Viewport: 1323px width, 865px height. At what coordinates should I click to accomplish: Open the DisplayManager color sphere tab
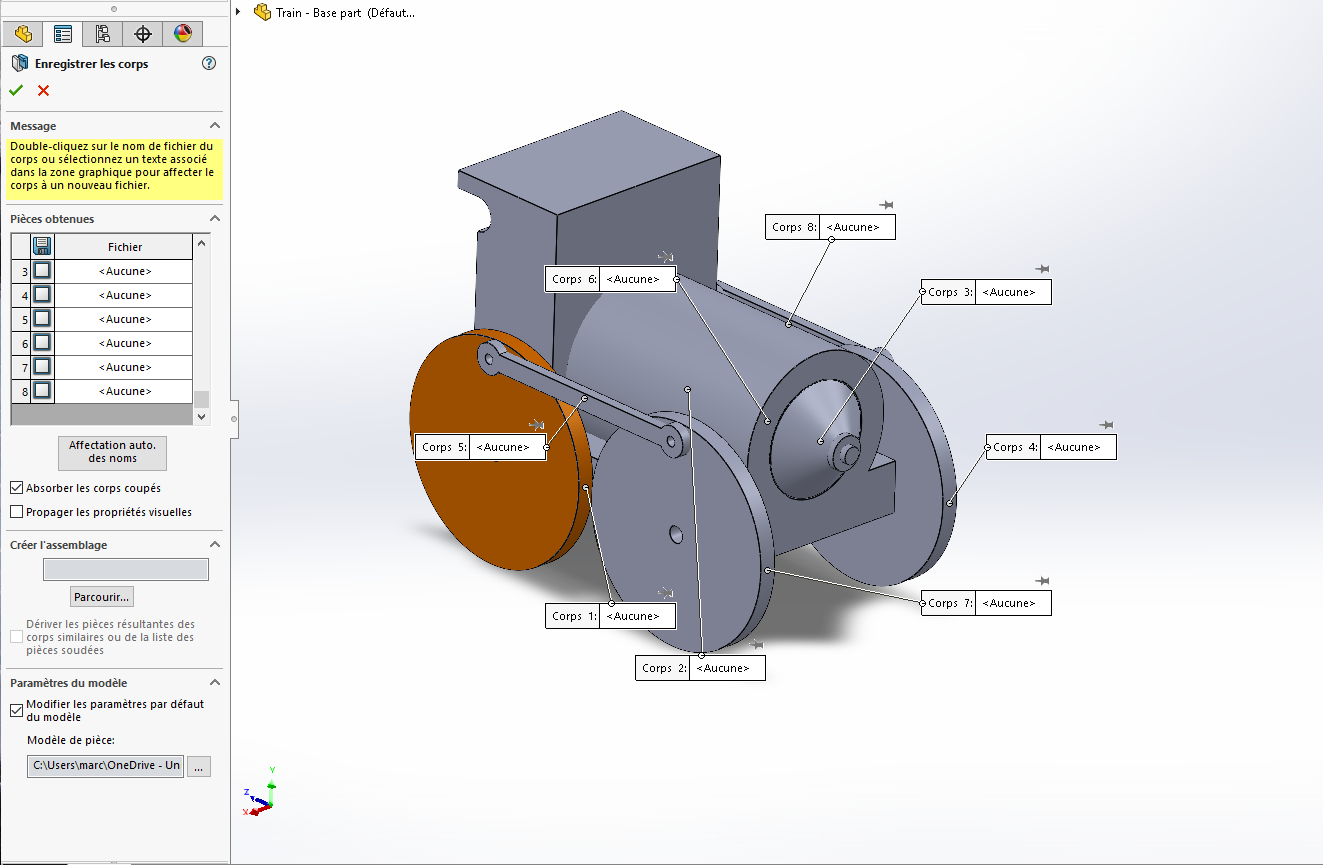[182, 34]
